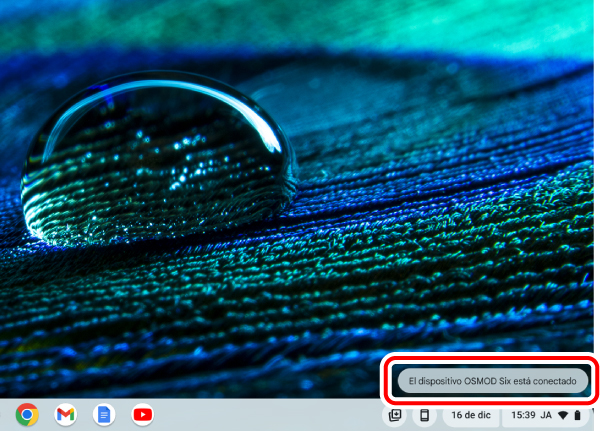
Task: Click the battery status icon
Action: [577, 415]
